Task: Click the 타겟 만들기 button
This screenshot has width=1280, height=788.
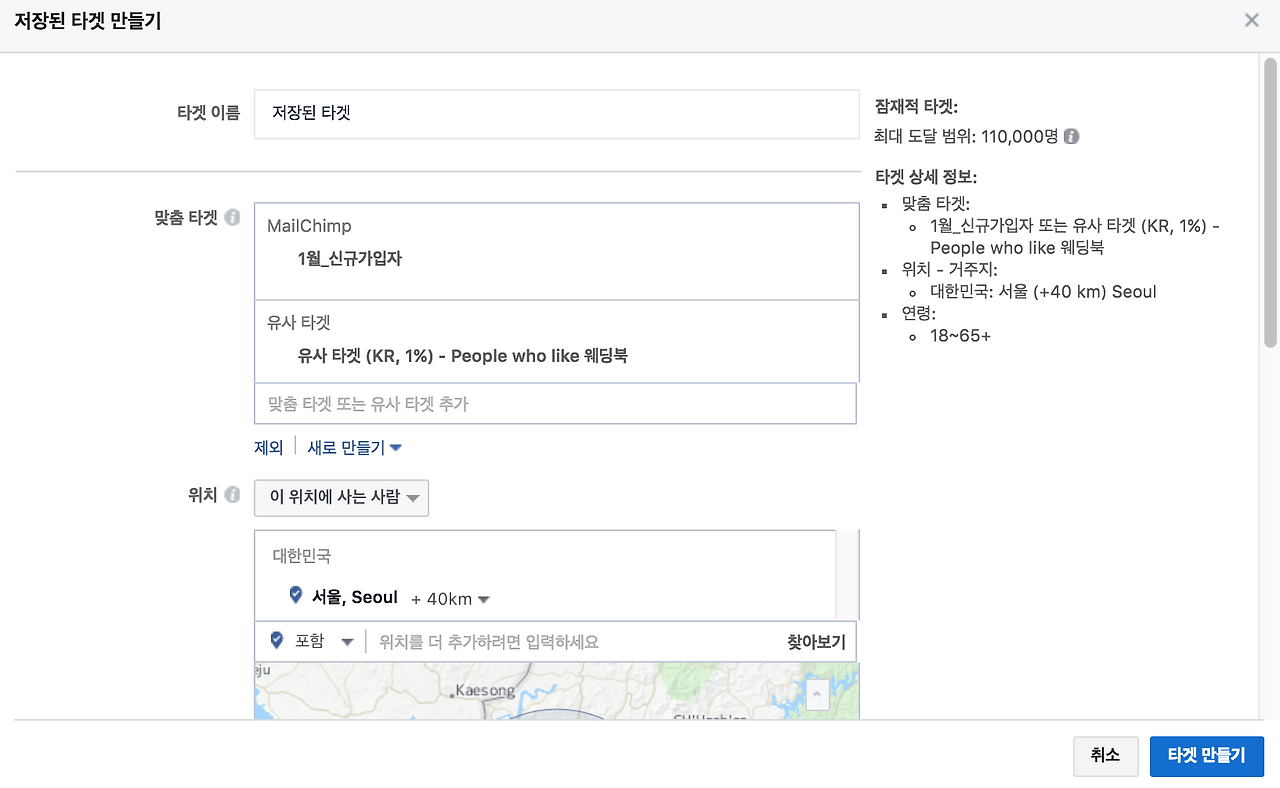Action: click(1207, 756)
